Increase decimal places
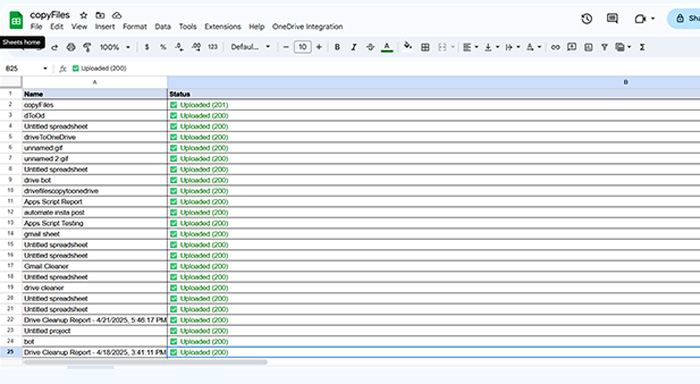Image resolution: width=700 pixels, height=384 pixels. point(196,47)
